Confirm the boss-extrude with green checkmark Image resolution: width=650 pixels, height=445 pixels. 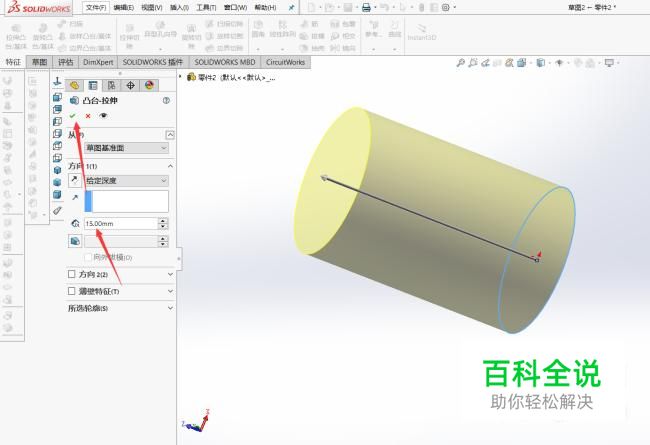73,116
